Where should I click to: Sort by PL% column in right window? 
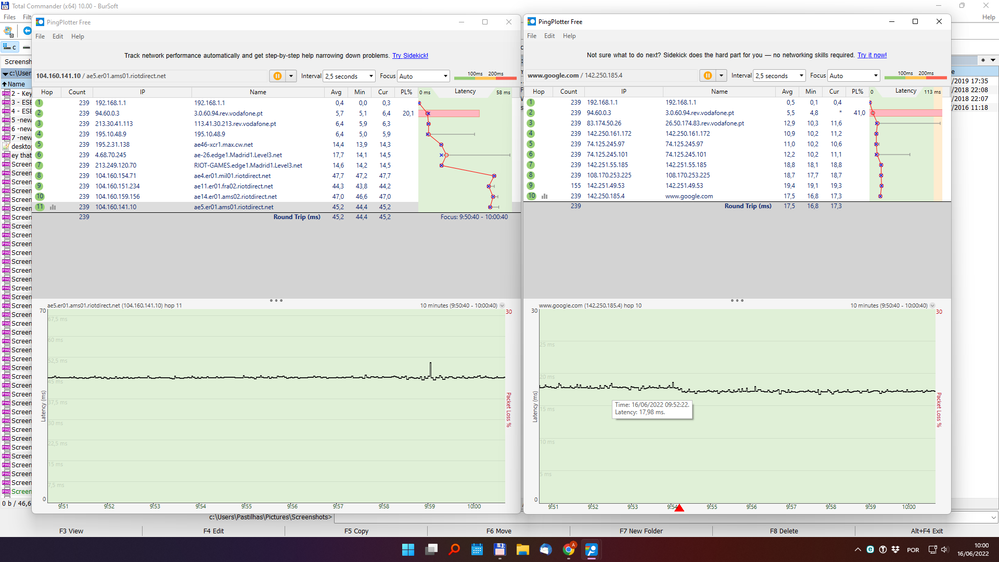pyautogui.click(x=856, y=91)
